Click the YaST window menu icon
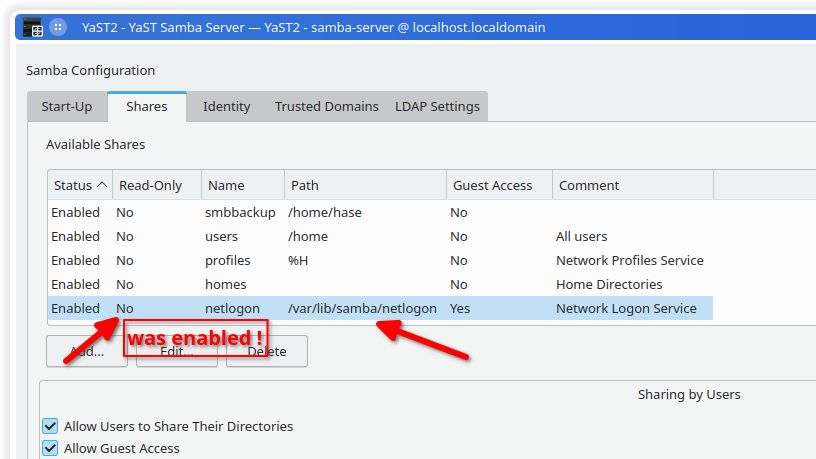This screenshot has width=816, height=459. pos(33,28)
